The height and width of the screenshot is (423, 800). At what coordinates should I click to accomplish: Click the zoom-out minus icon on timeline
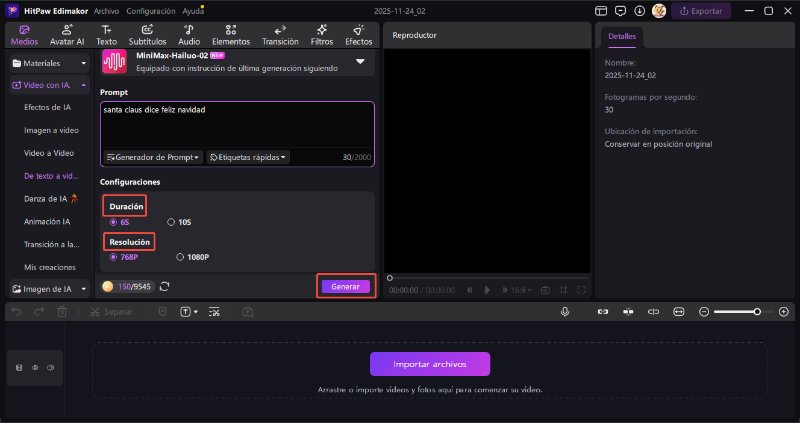click(704, 312)
